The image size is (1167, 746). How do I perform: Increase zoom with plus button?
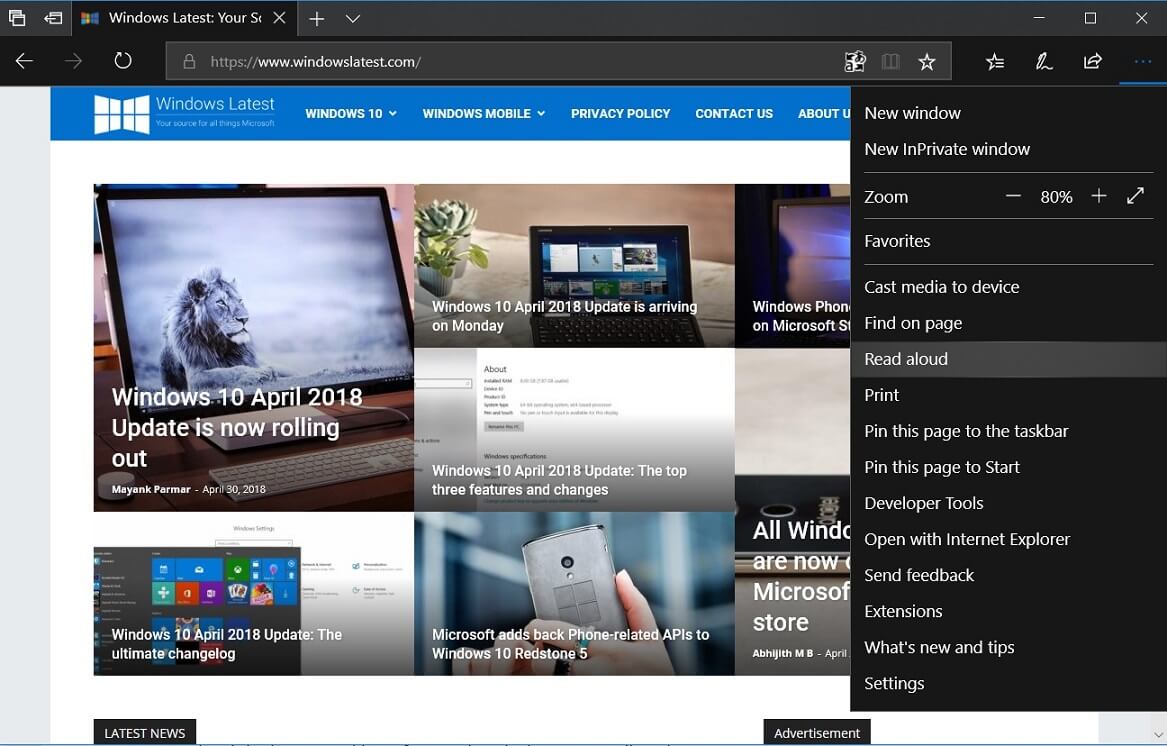[x=1099, y=197]
